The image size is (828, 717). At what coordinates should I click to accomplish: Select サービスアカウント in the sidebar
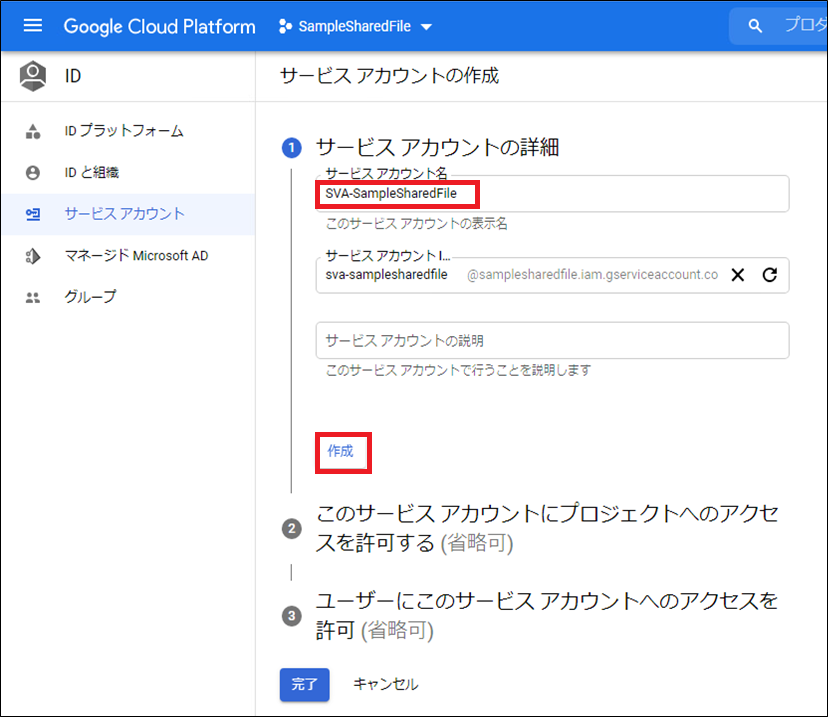tap(128, 214)
